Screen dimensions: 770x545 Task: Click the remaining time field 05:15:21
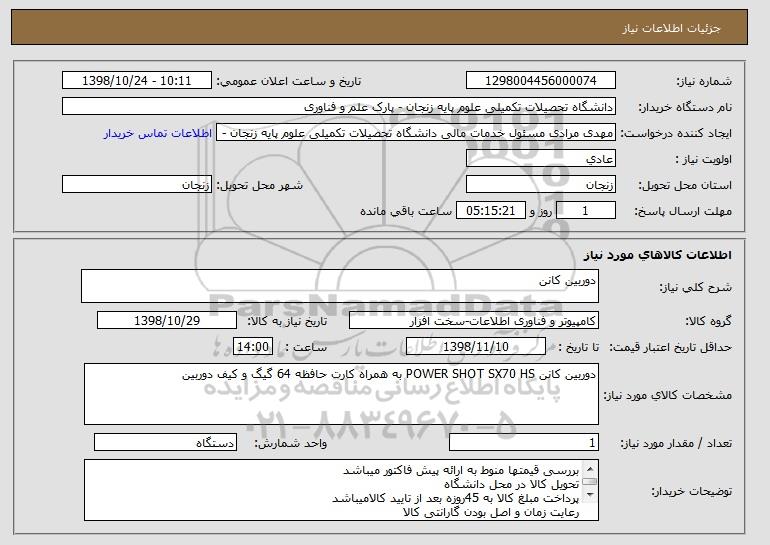[x=491, y=211]
